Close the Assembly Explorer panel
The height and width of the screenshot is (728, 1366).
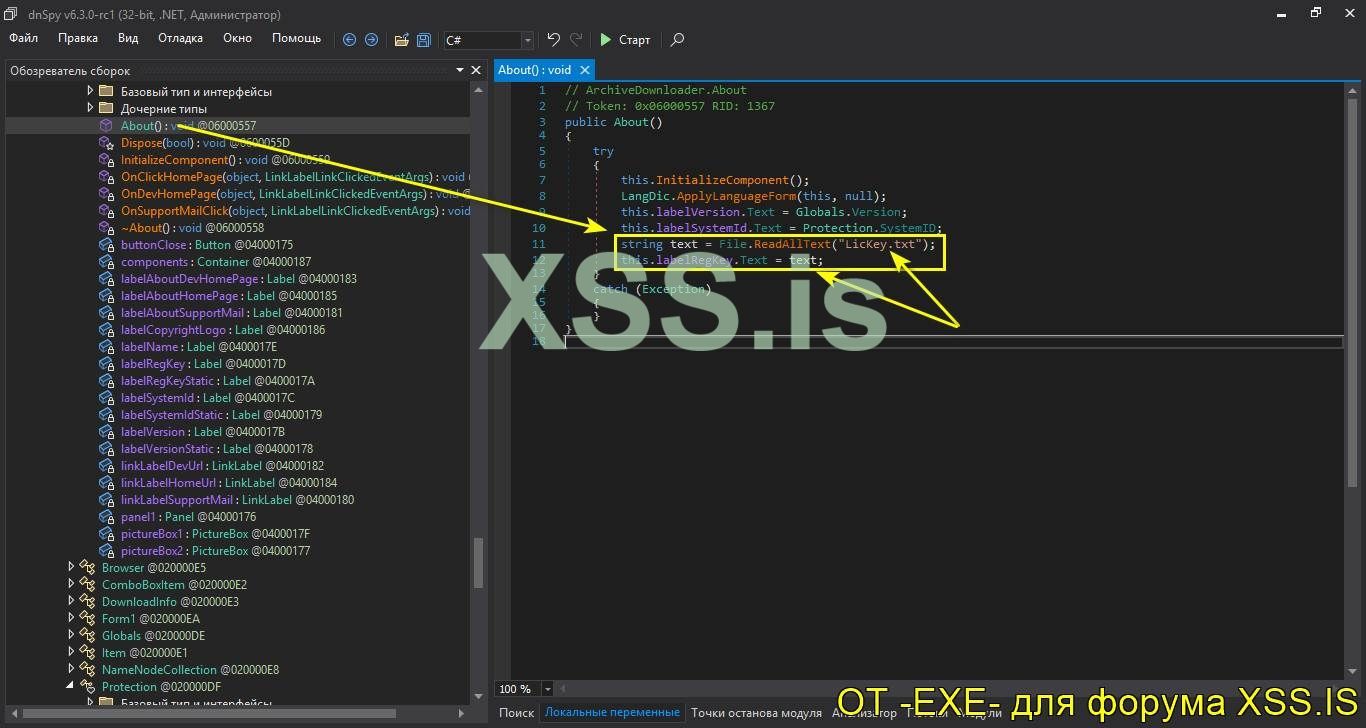[476, 70]
